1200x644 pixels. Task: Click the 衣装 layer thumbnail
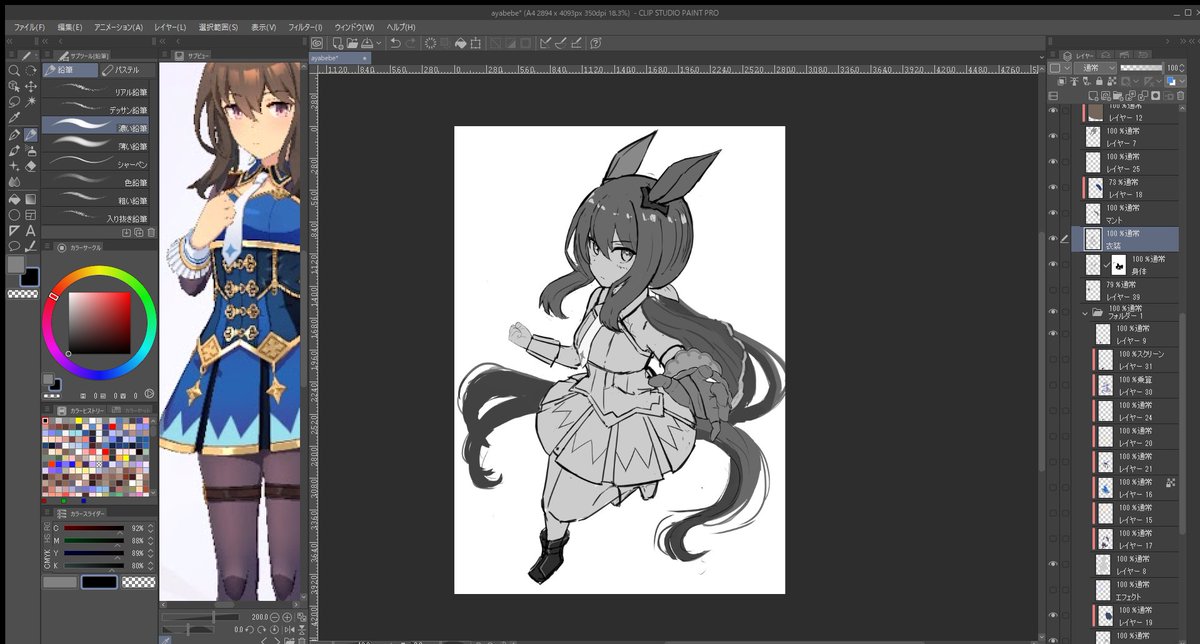pos(1093,239)
